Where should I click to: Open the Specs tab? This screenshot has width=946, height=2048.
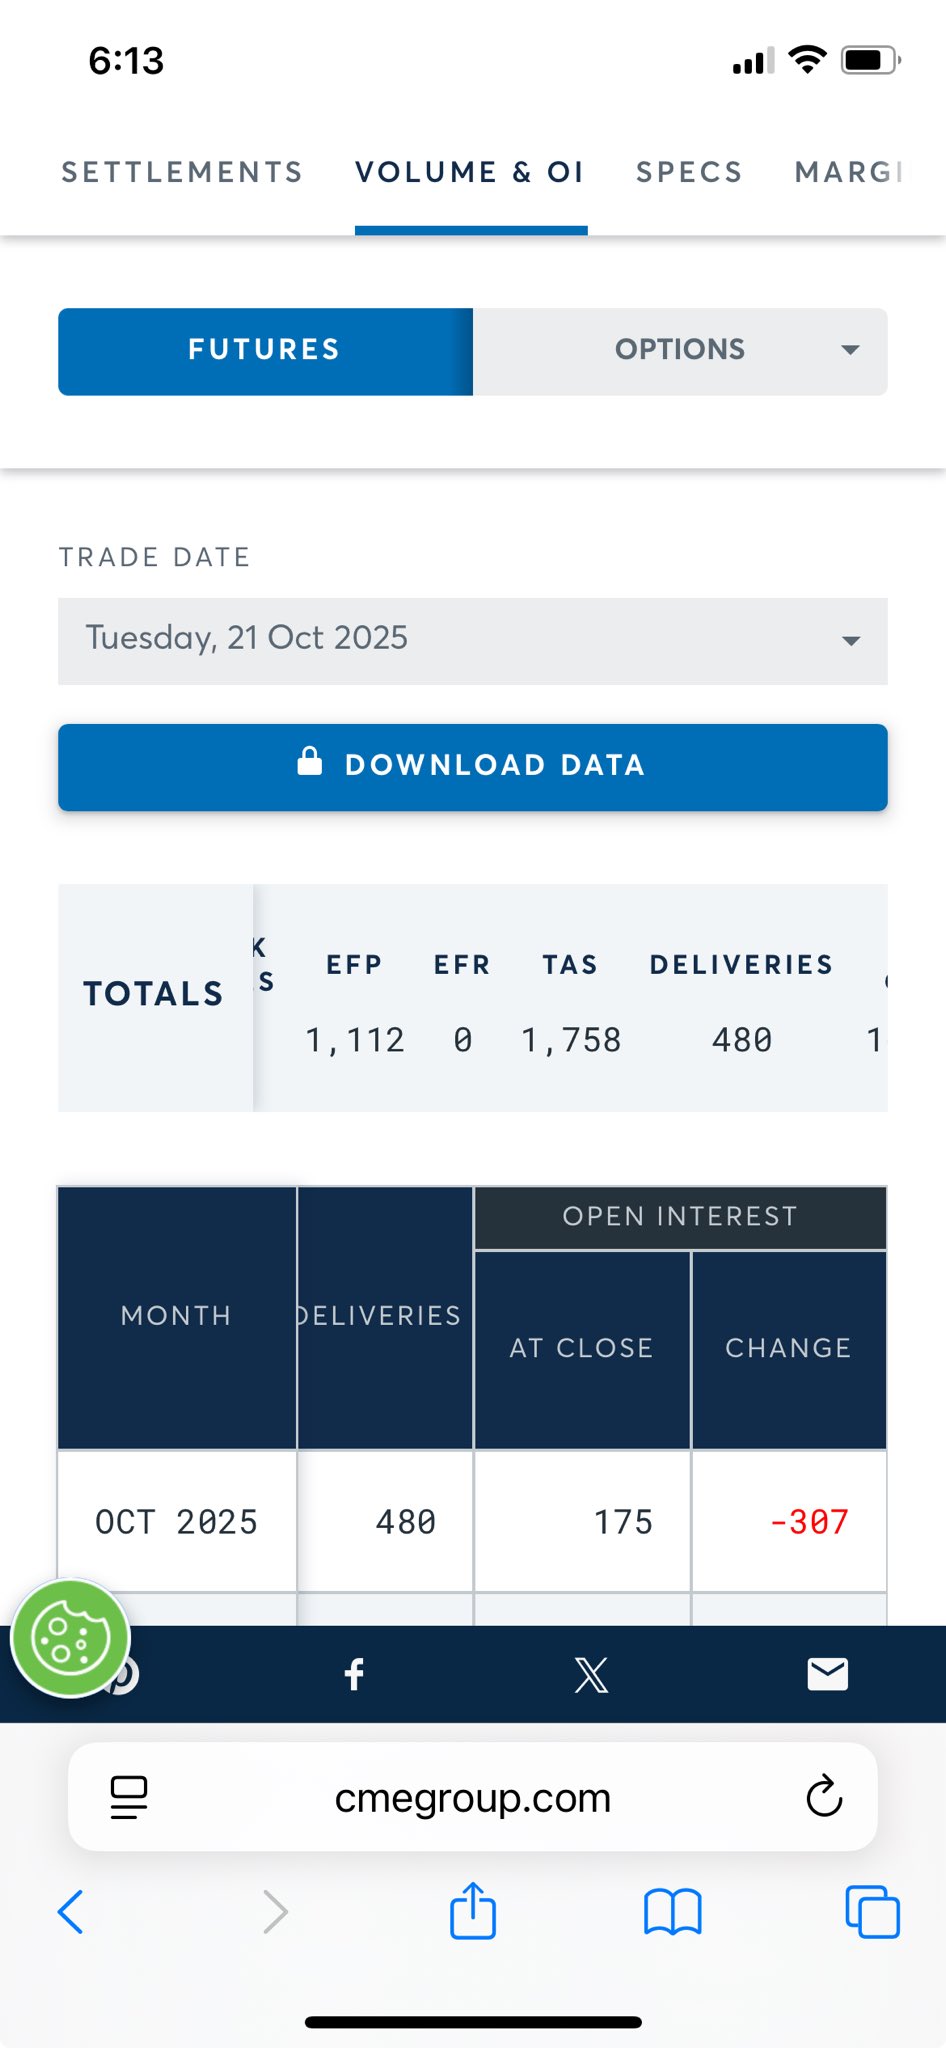pos(689,172)
